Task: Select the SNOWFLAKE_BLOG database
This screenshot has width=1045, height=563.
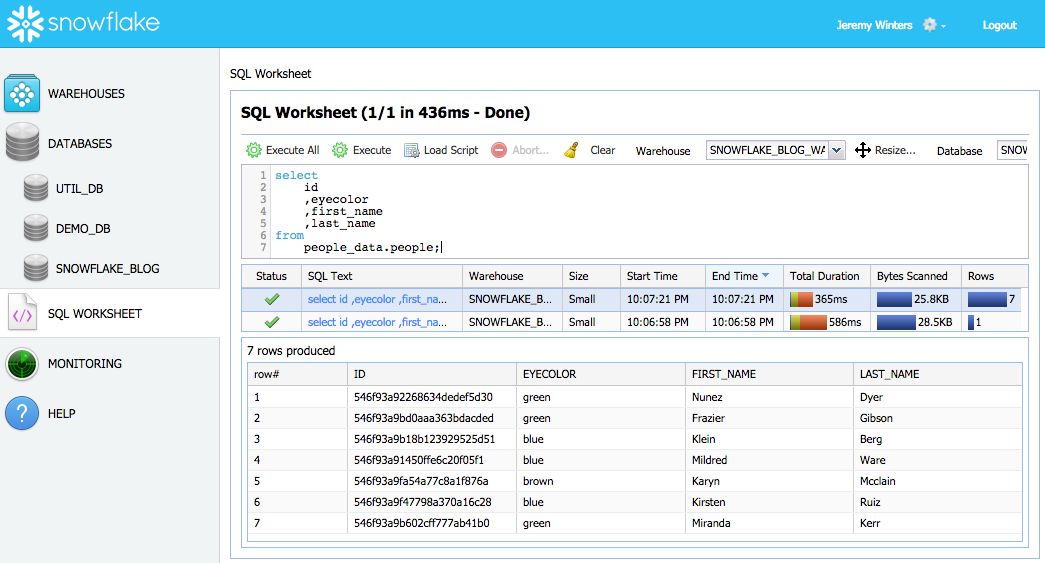Action: tap(106, 269)
